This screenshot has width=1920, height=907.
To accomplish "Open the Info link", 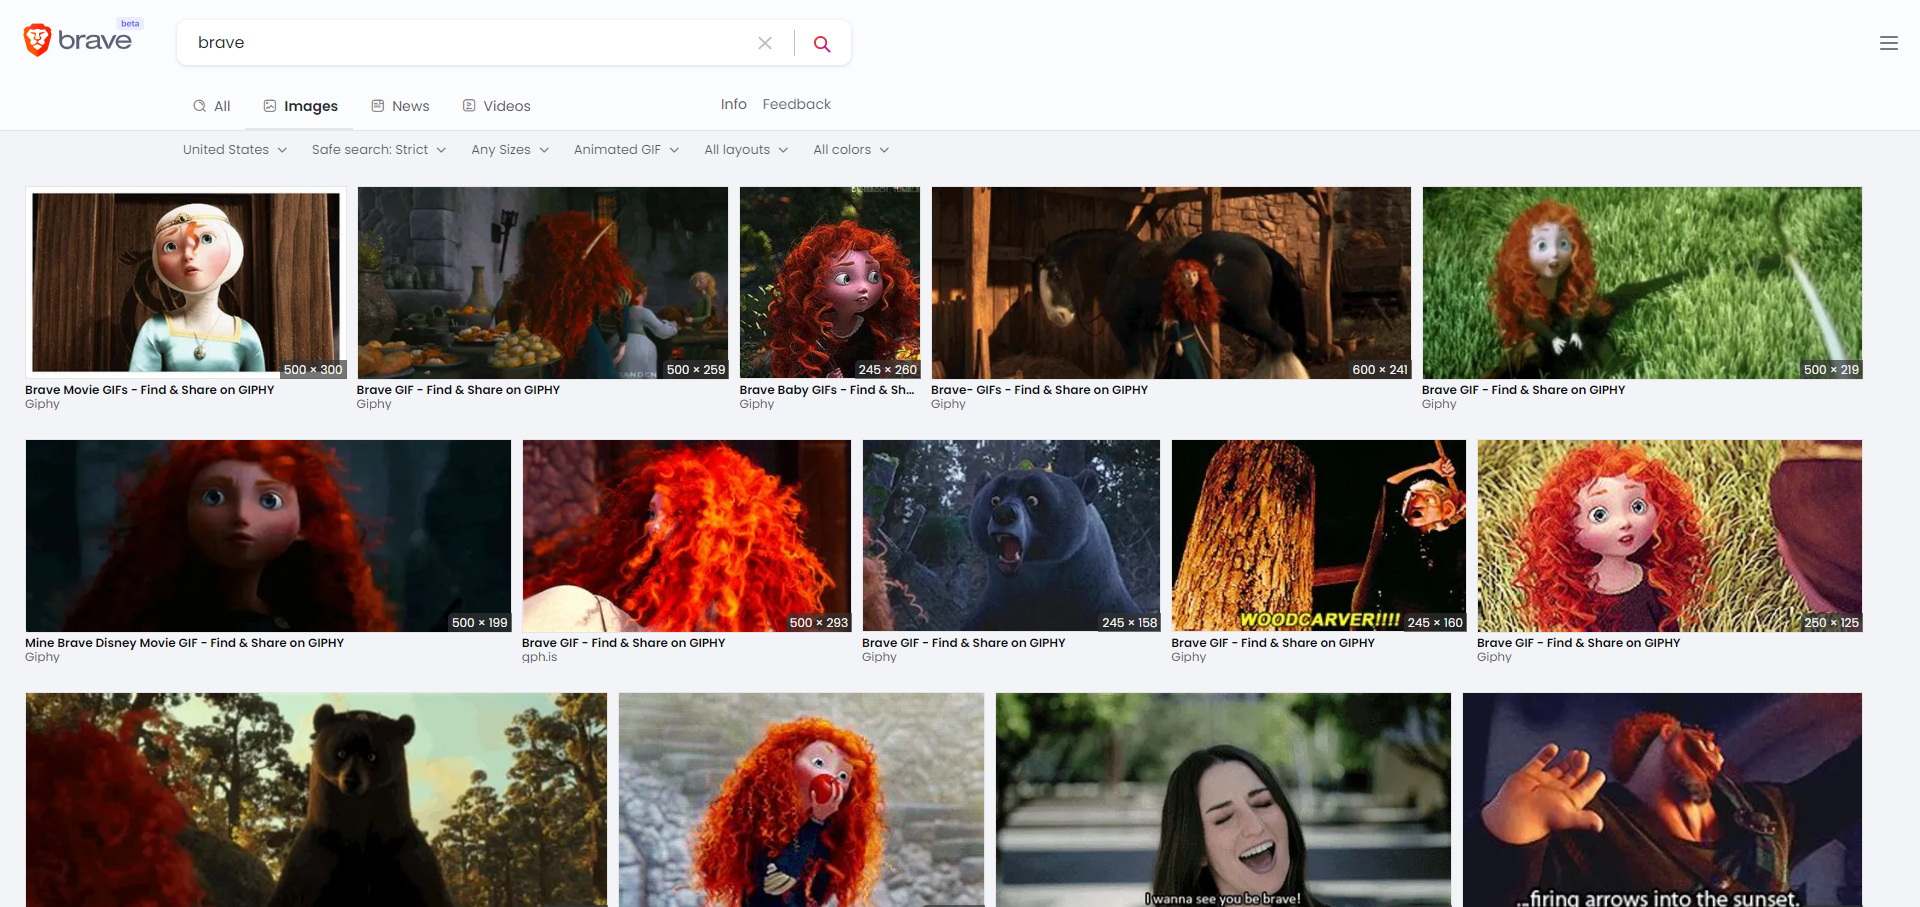I will 734,104.
